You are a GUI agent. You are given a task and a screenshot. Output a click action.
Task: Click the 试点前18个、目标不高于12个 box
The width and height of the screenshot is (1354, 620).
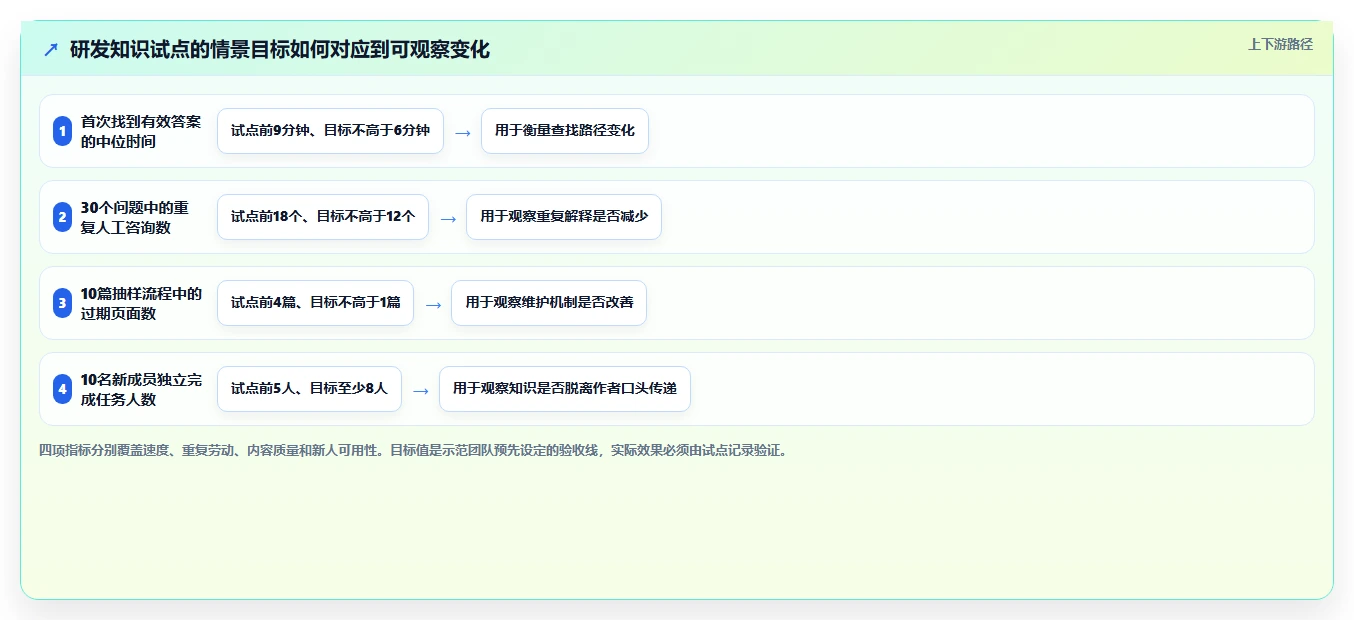323,217
